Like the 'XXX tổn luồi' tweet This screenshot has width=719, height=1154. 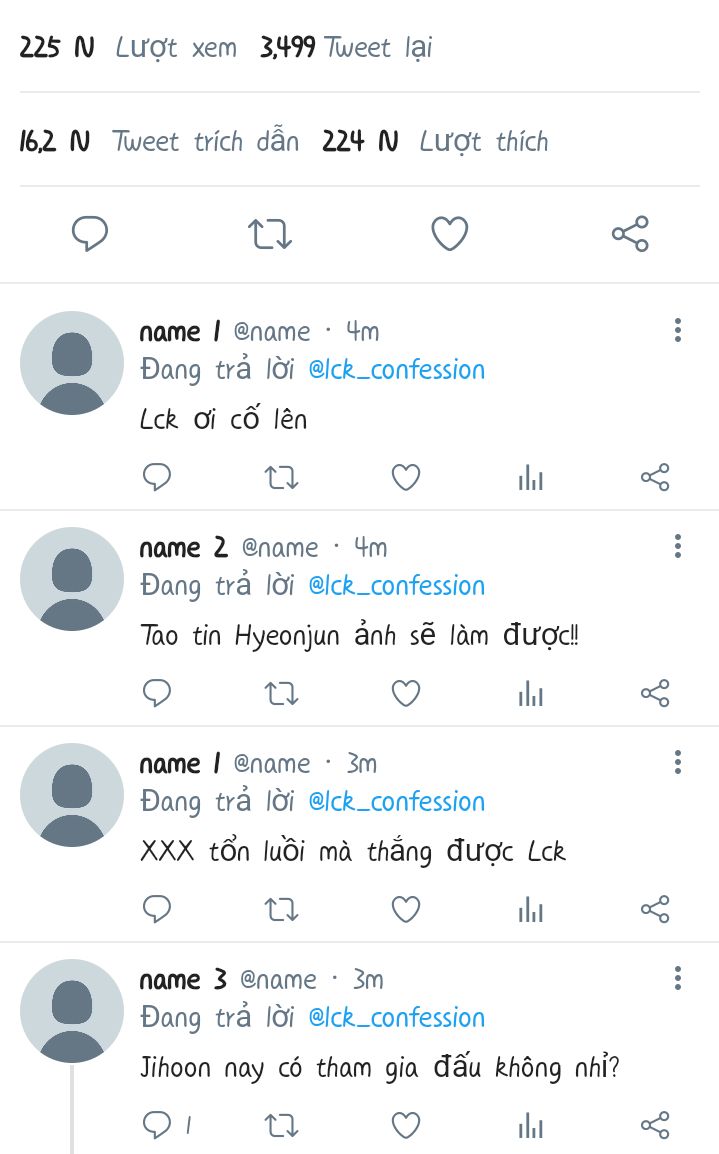[x=405, y=910]
